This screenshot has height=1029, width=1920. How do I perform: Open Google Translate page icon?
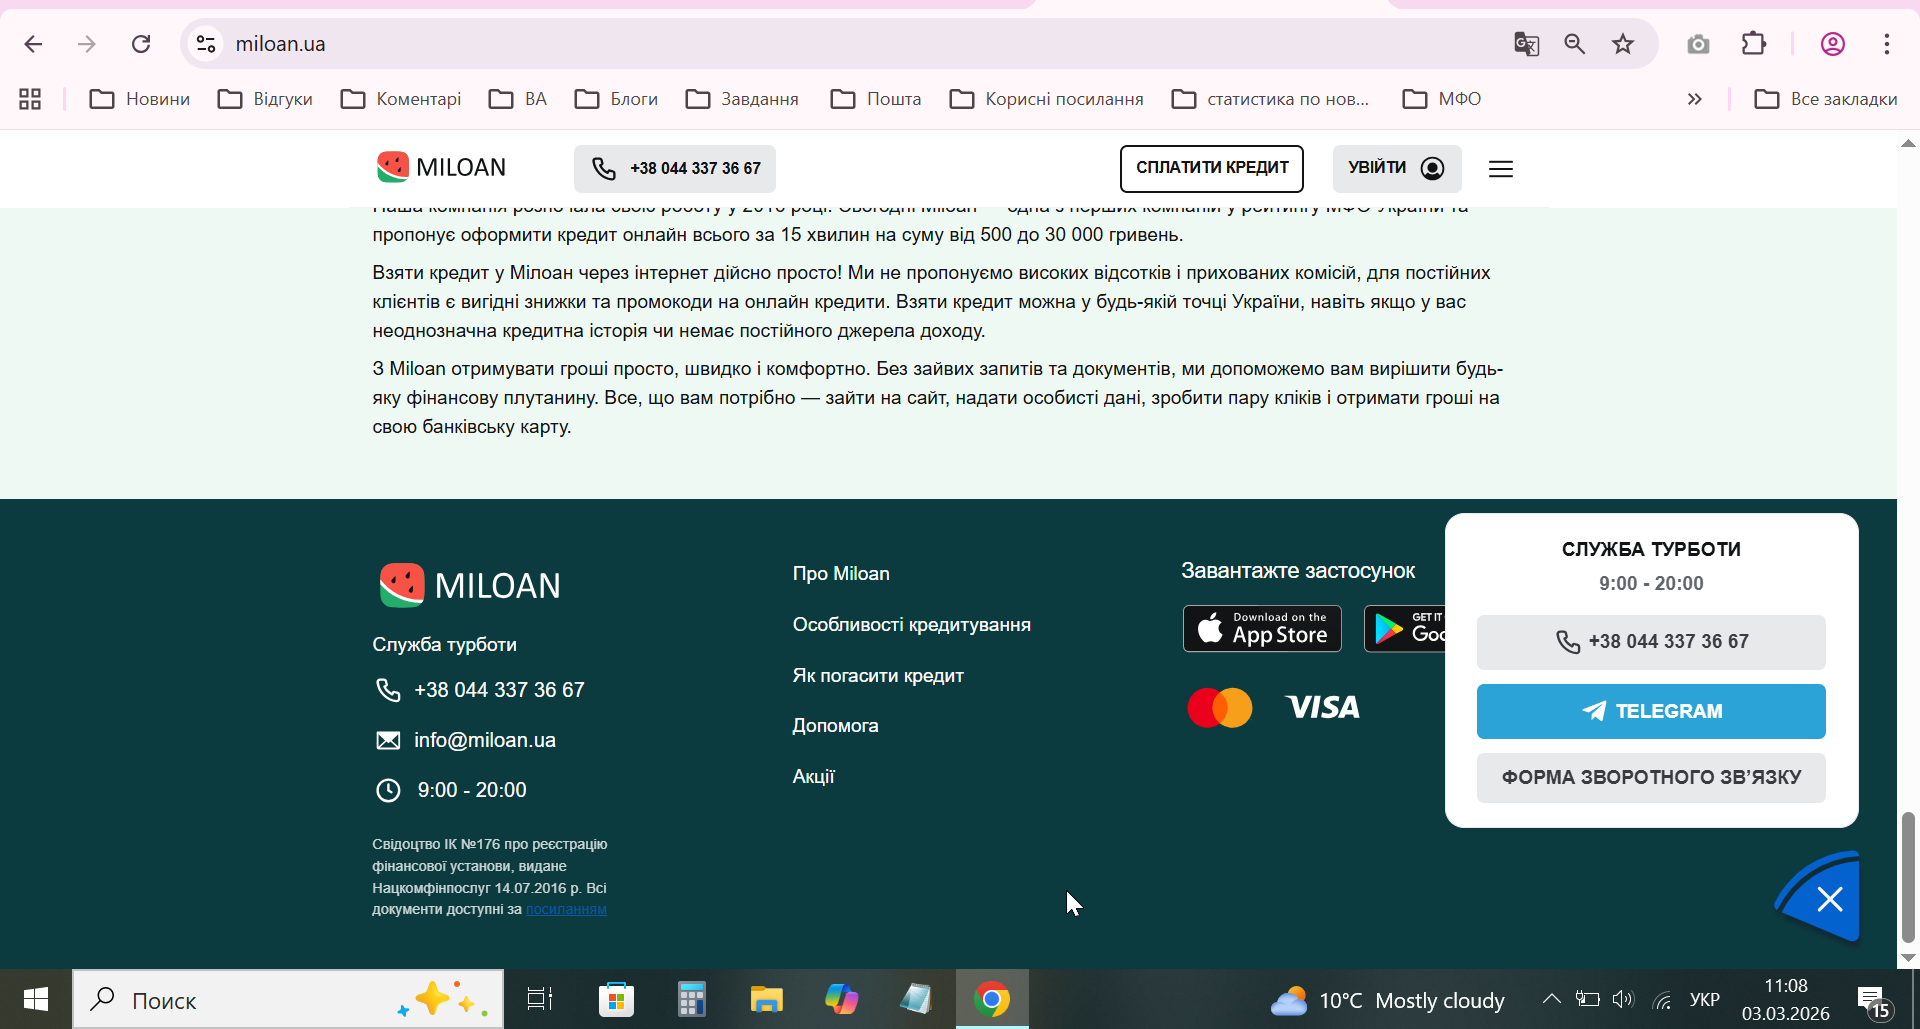click(x=1526, y=44)
